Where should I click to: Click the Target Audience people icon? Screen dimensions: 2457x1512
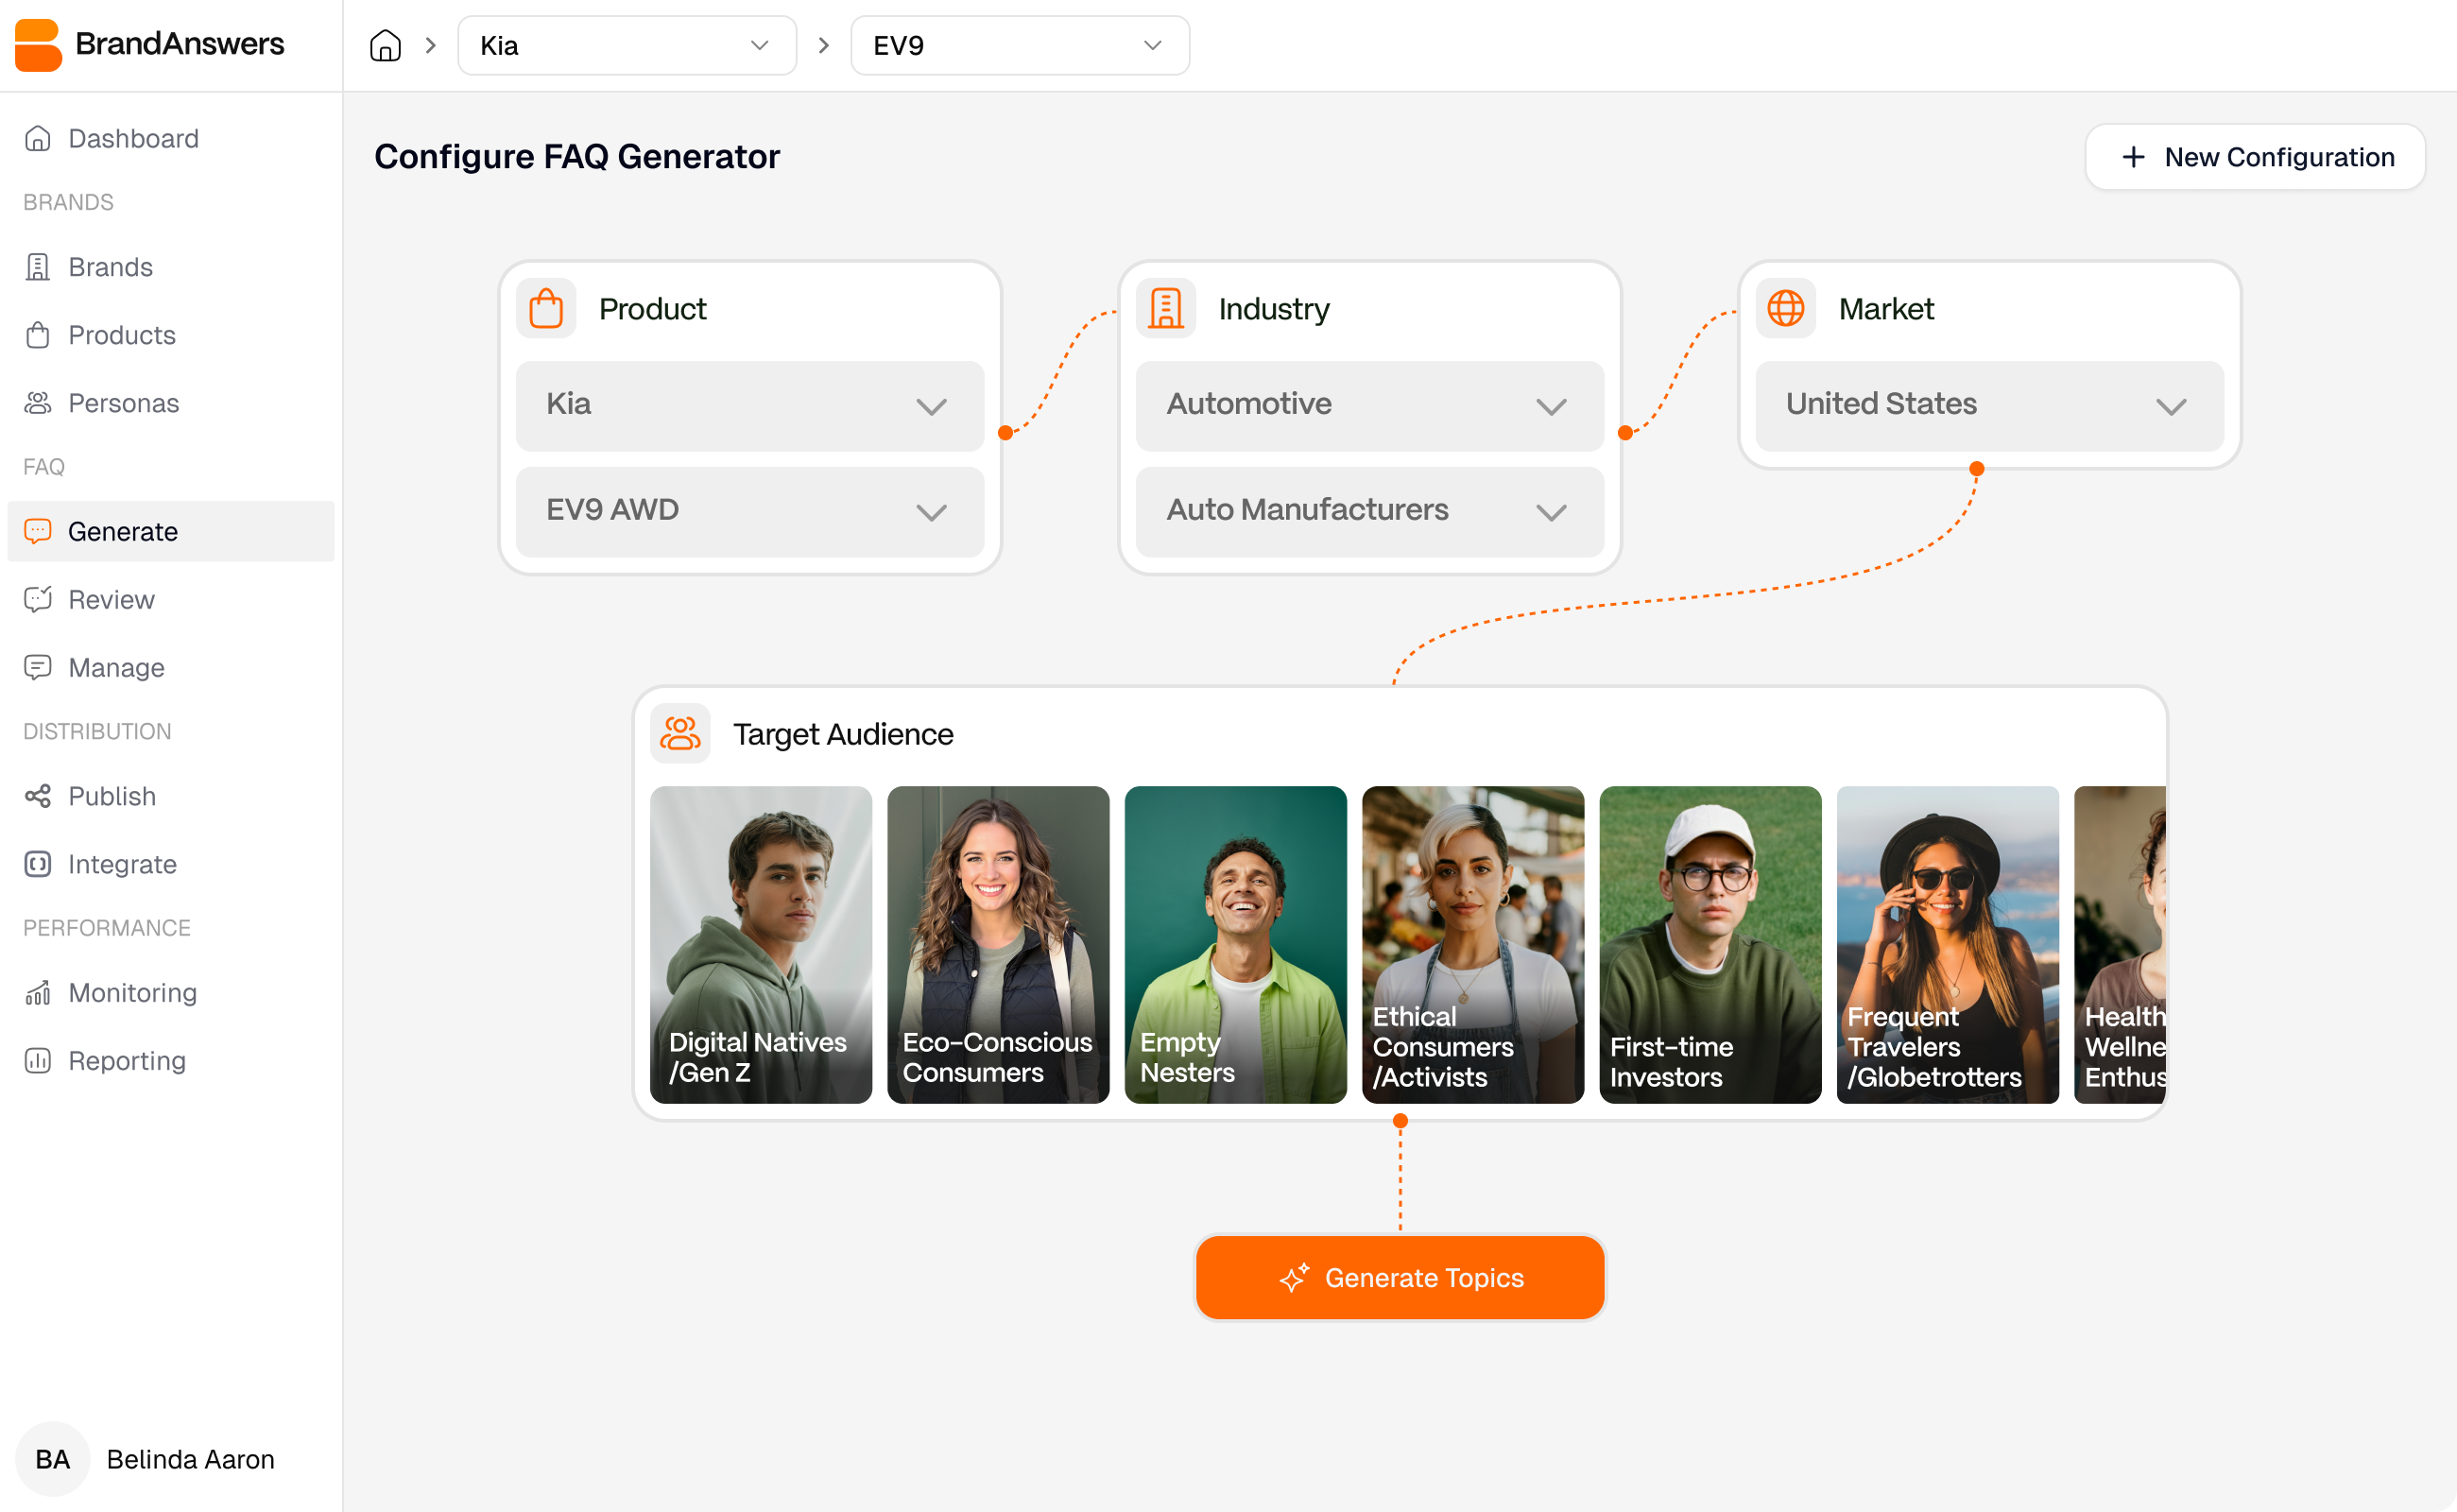point(680,733)
